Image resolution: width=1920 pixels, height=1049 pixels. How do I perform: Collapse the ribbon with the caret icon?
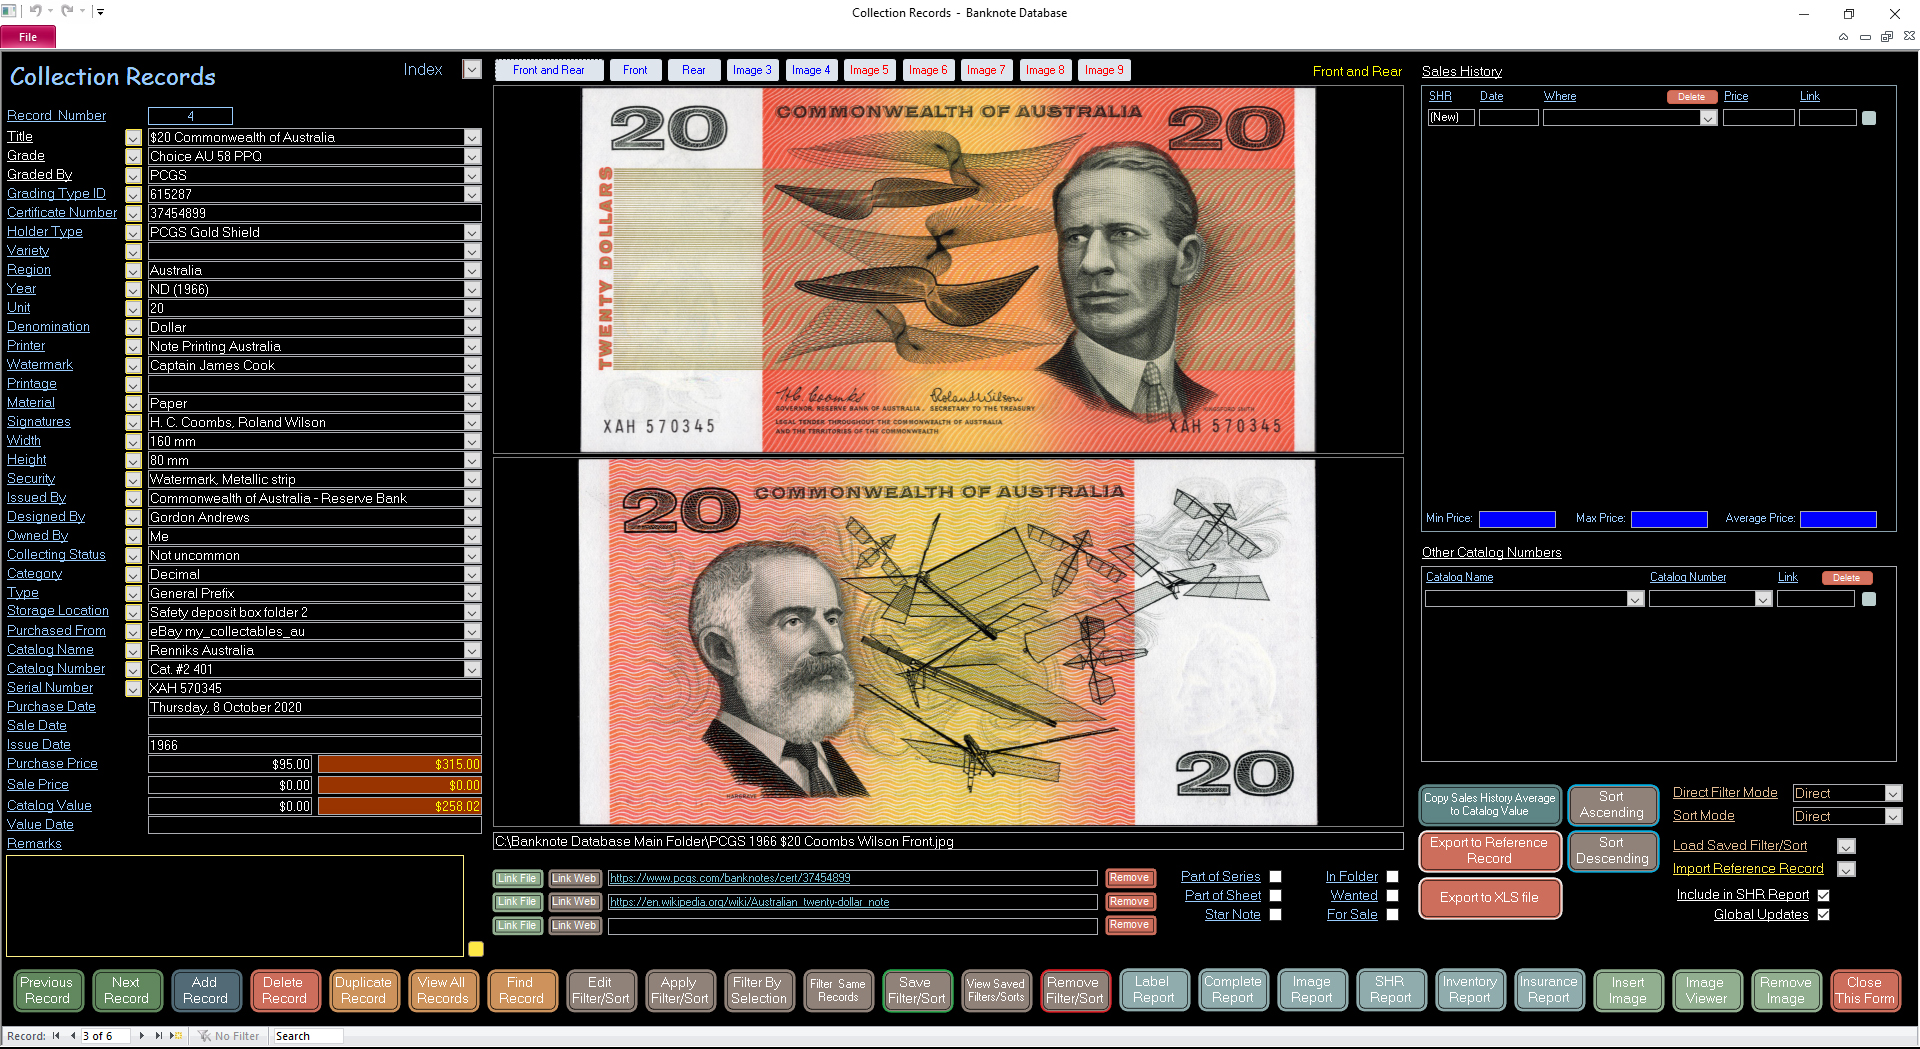point(1842,37)
